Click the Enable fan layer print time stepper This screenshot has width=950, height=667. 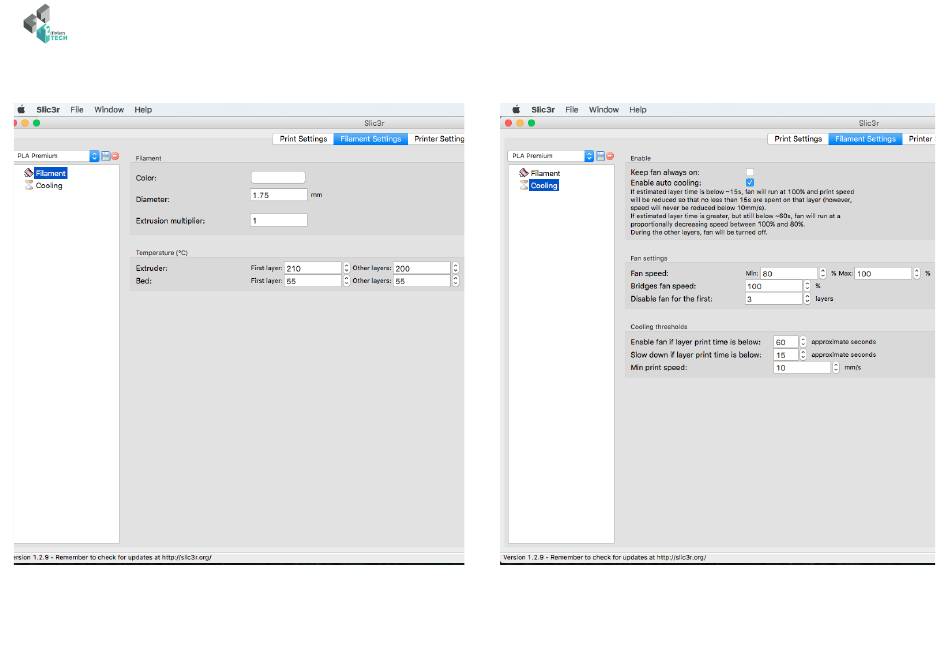(803, 342)
